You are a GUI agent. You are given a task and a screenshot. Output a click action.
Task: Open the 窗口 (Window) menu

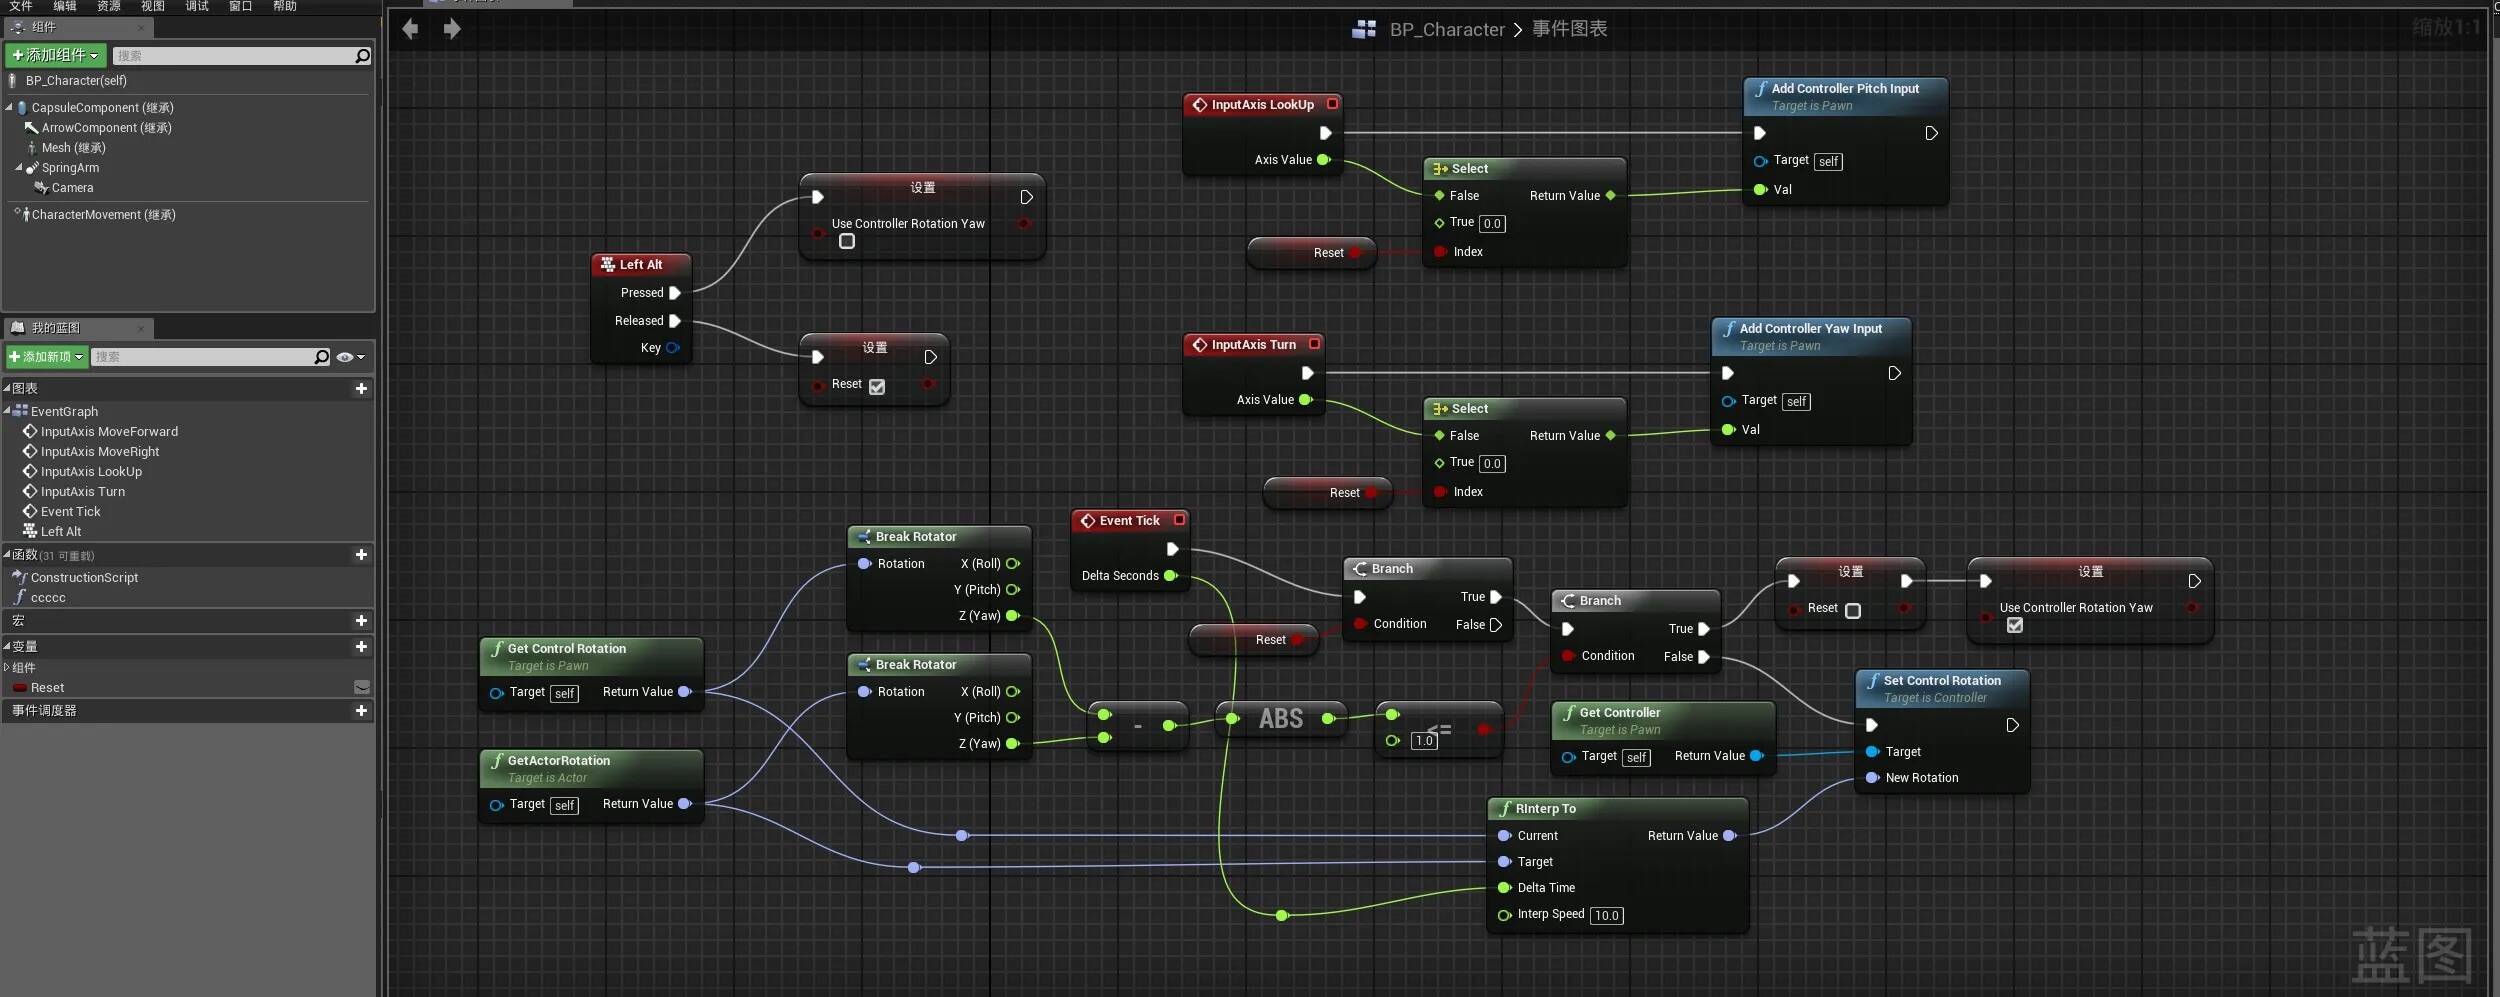(240, 6)
